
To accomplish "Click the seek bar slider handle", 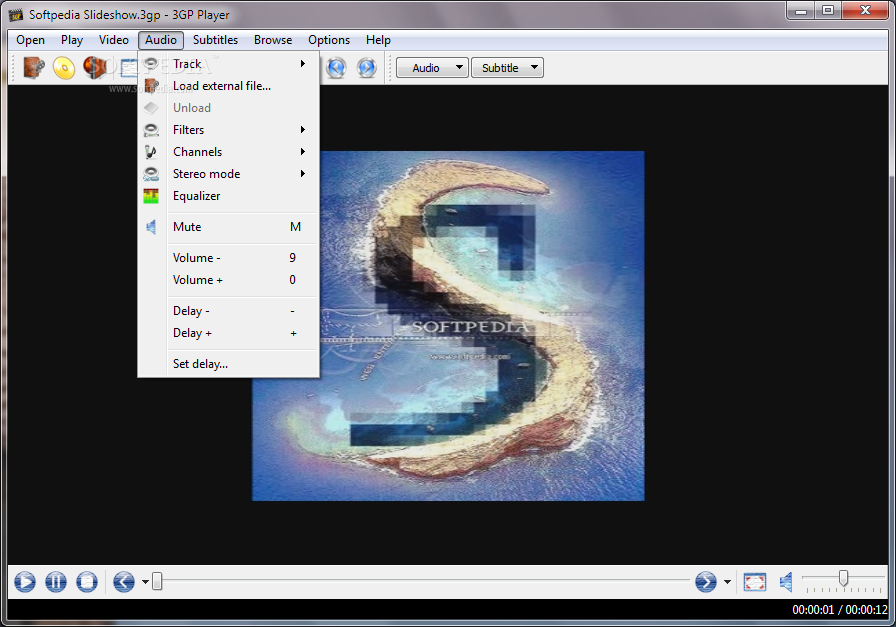I will pyautogui.click(x=157, y=582).
